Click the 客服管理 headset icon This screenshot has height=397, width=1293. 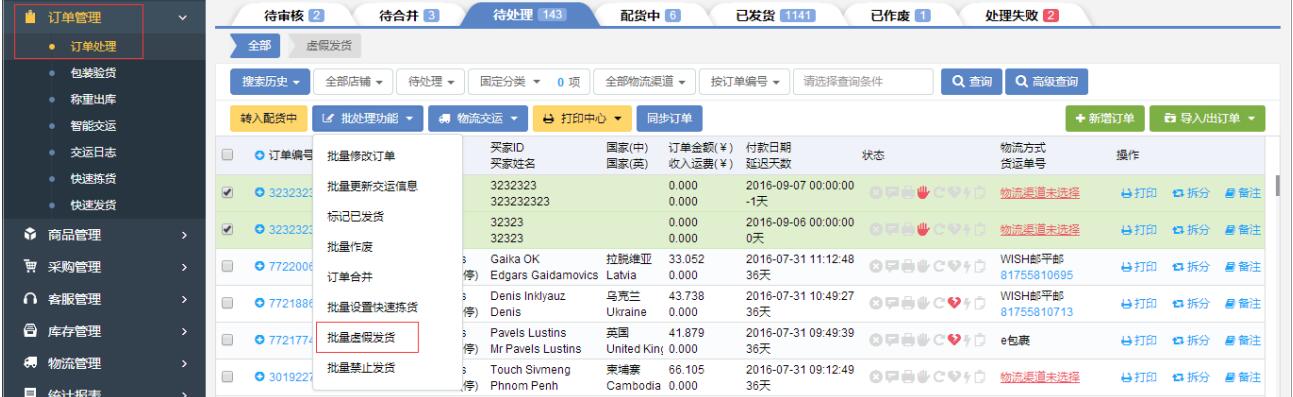pos(29,298)
